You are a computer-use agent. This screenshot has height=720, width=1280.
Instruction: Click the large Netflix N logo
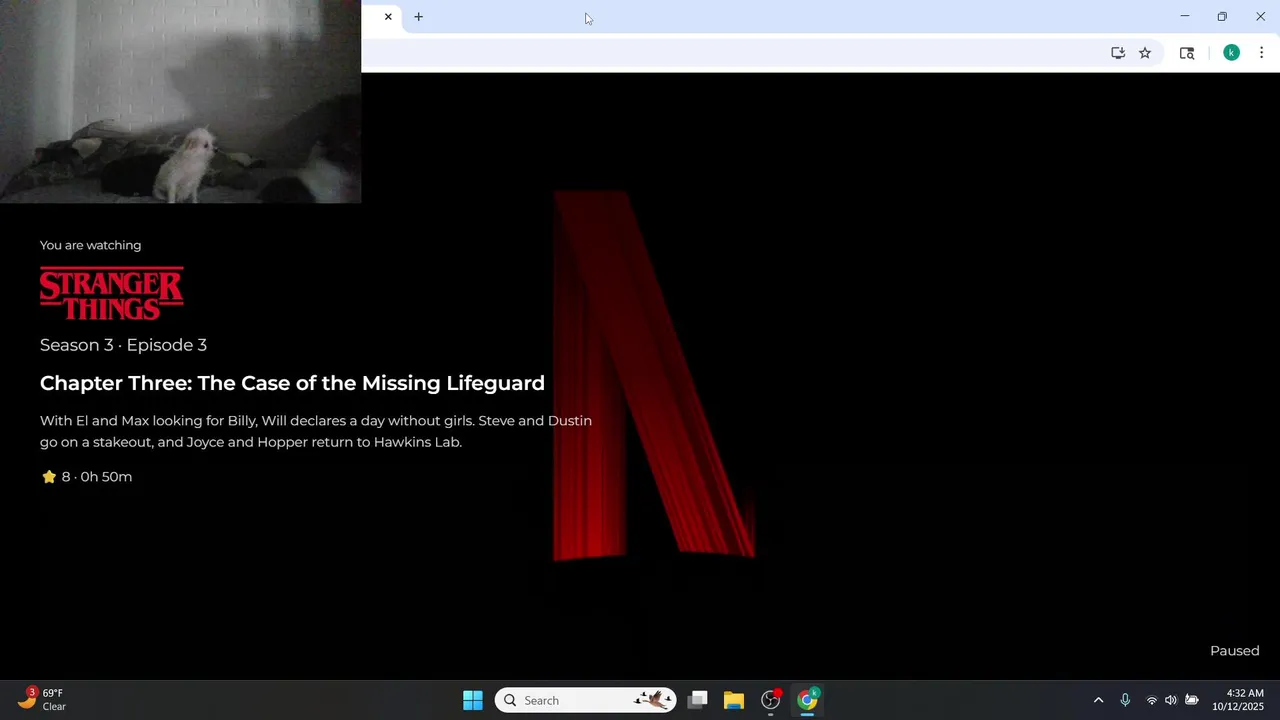654,375
